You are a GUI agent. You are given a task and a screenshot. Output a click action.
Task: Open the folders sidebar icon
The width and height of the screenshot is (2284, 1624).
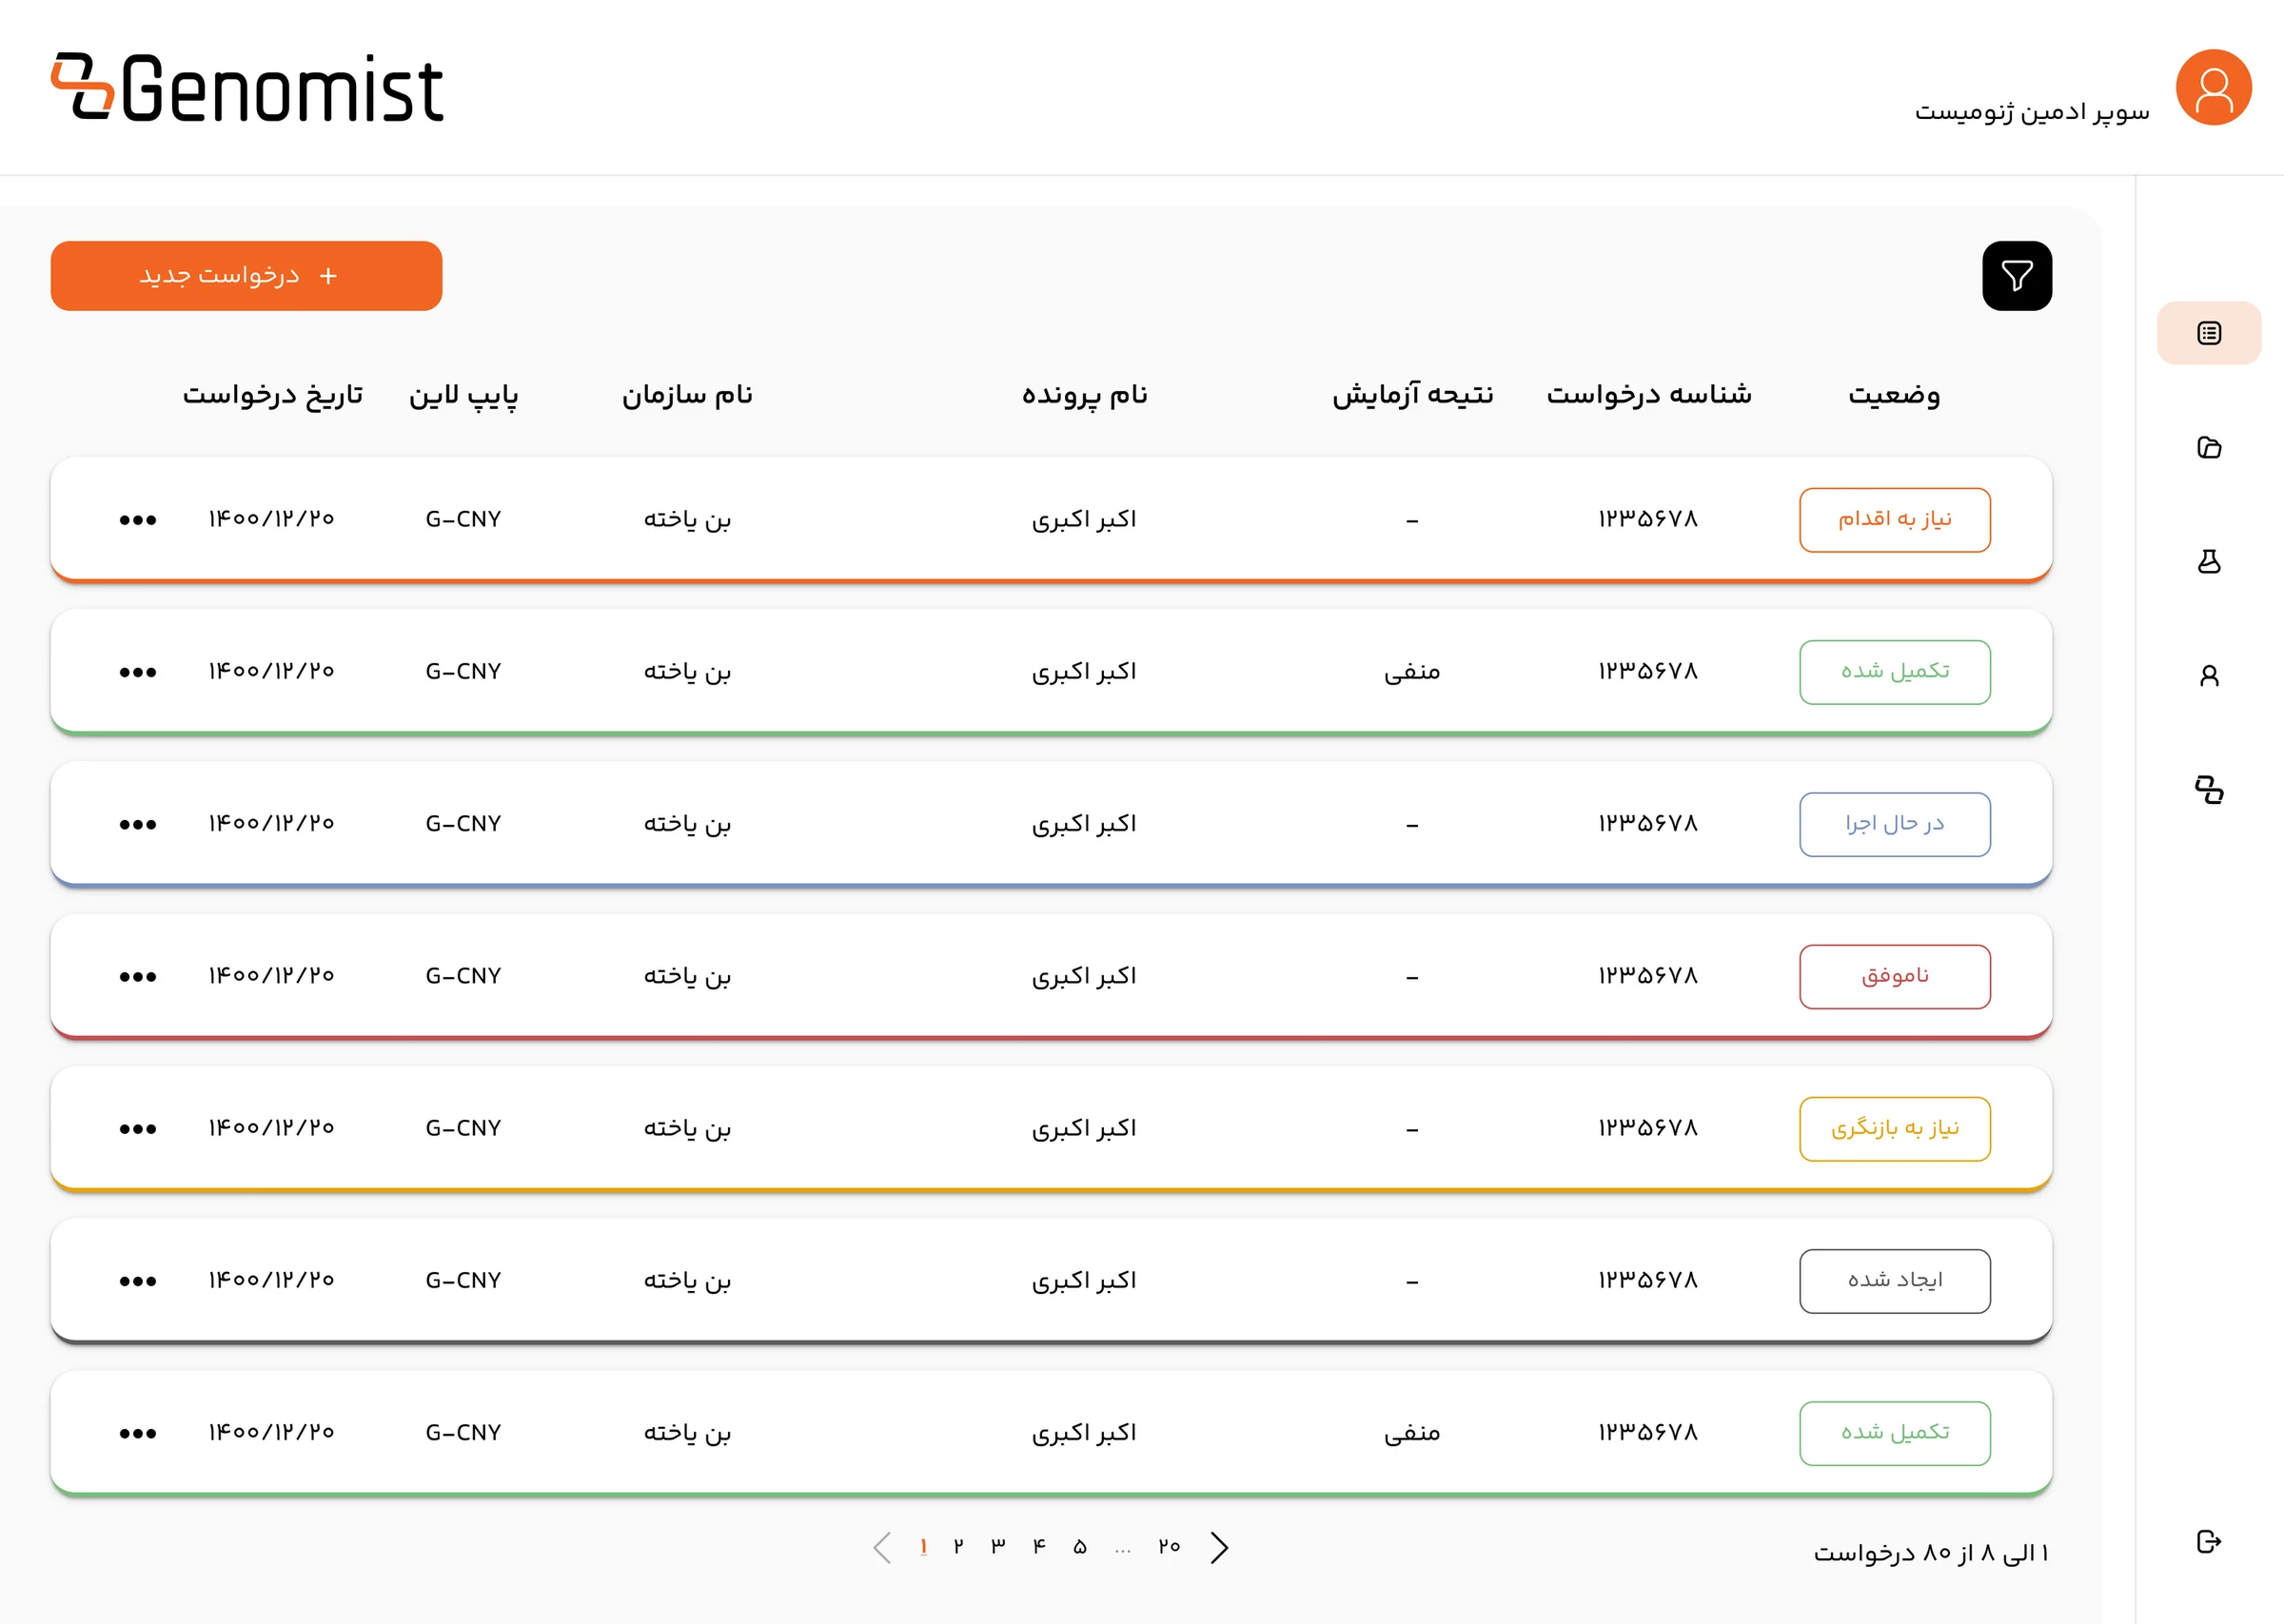click(2208, 447)
